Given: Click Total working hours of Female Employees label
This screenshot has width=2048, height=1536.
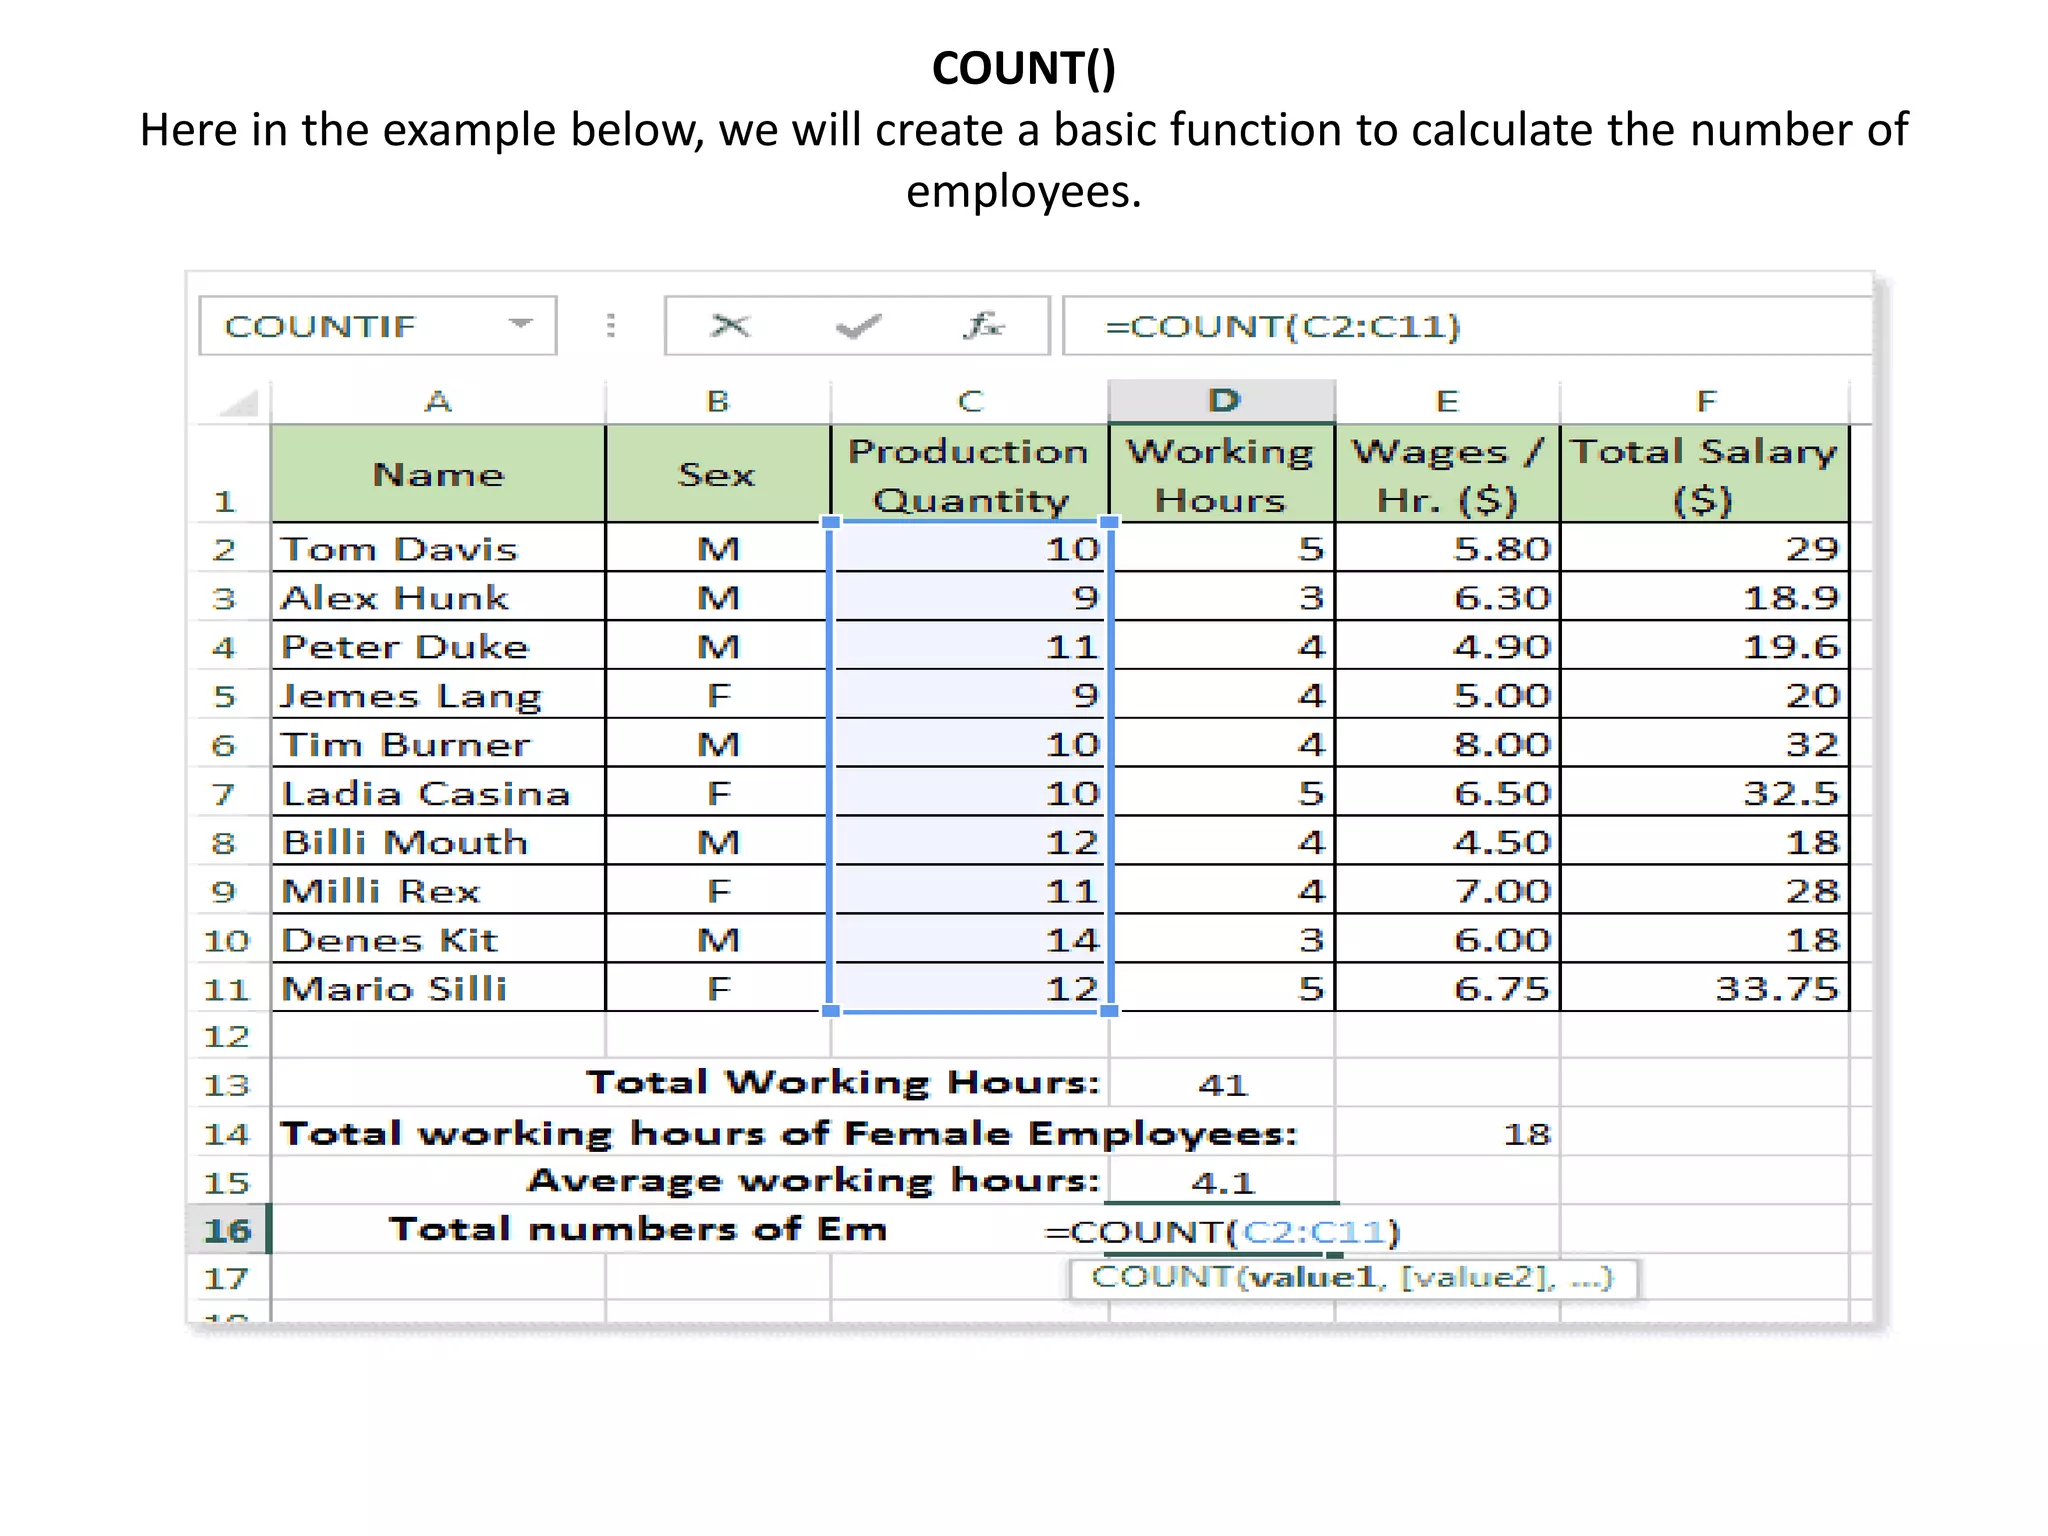Looking at the screenshot, I should click(x=788, y=1133).
